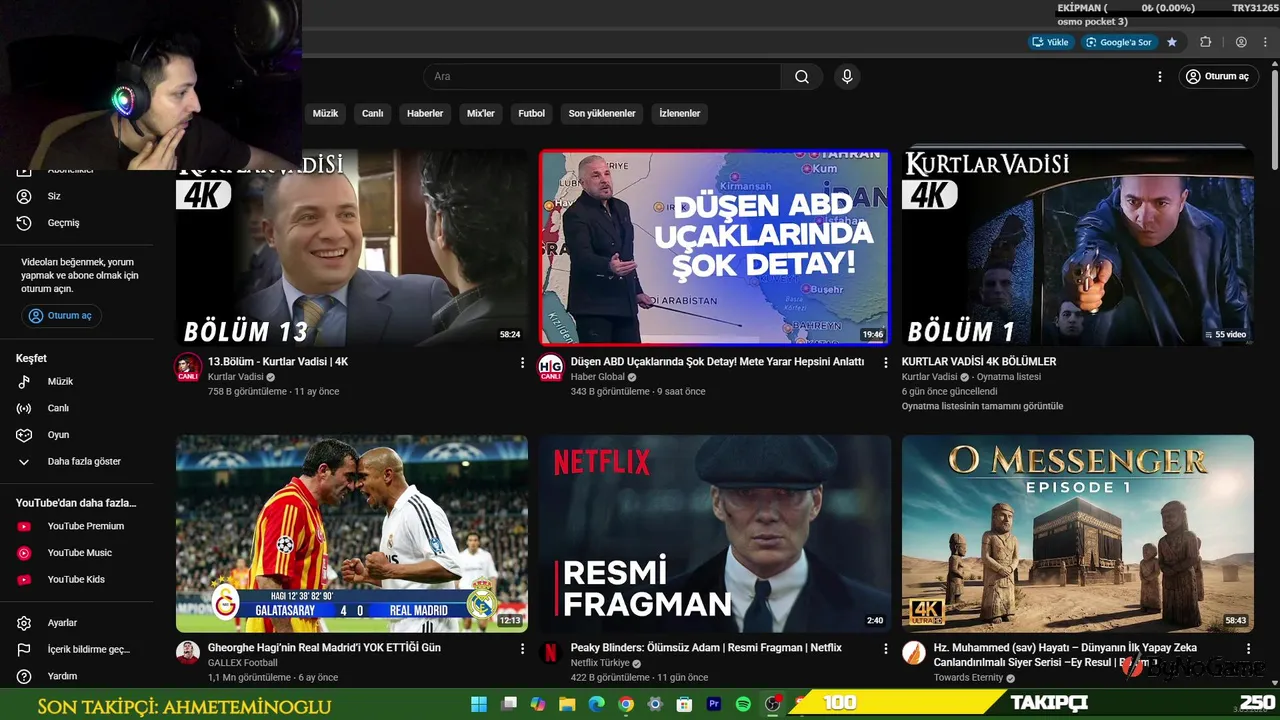Screen dimensions: 1280x720
Task: Open the Chrome extensions puzzle icon
Action: 1205,42
